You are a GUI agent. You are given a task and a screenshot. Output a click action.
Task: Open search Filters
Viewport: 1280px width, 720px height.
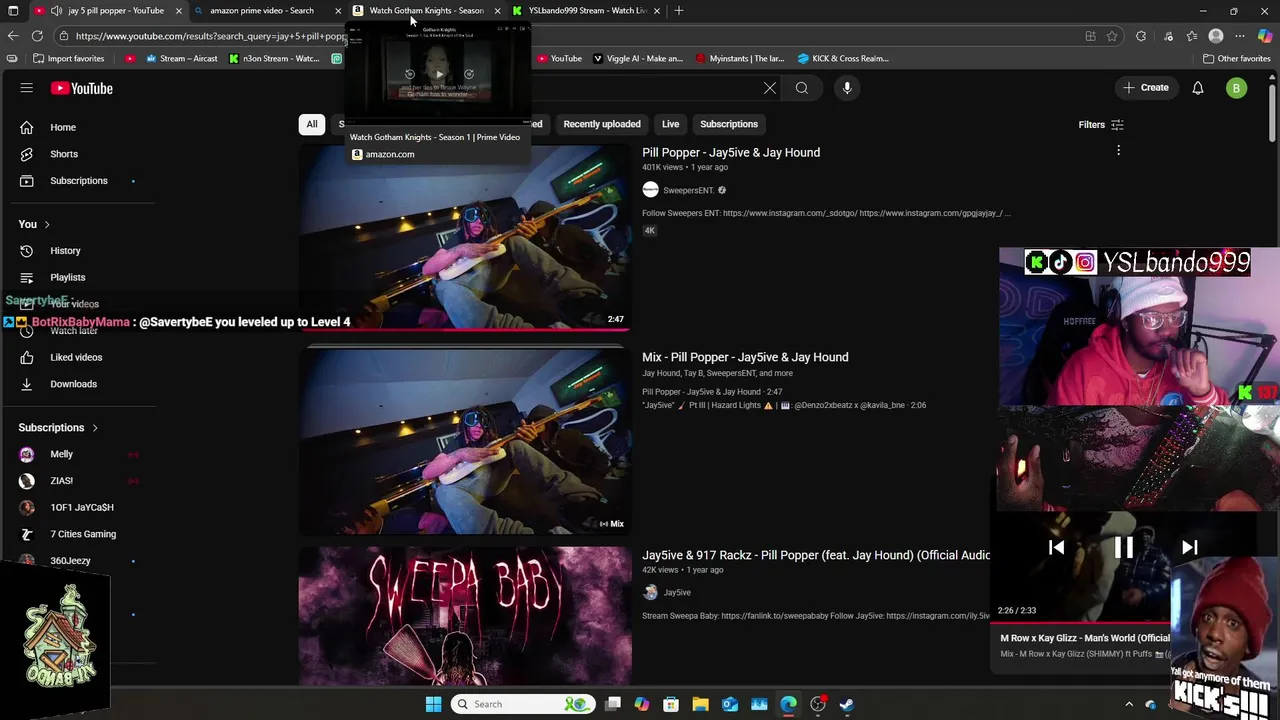coord(1101,125)
